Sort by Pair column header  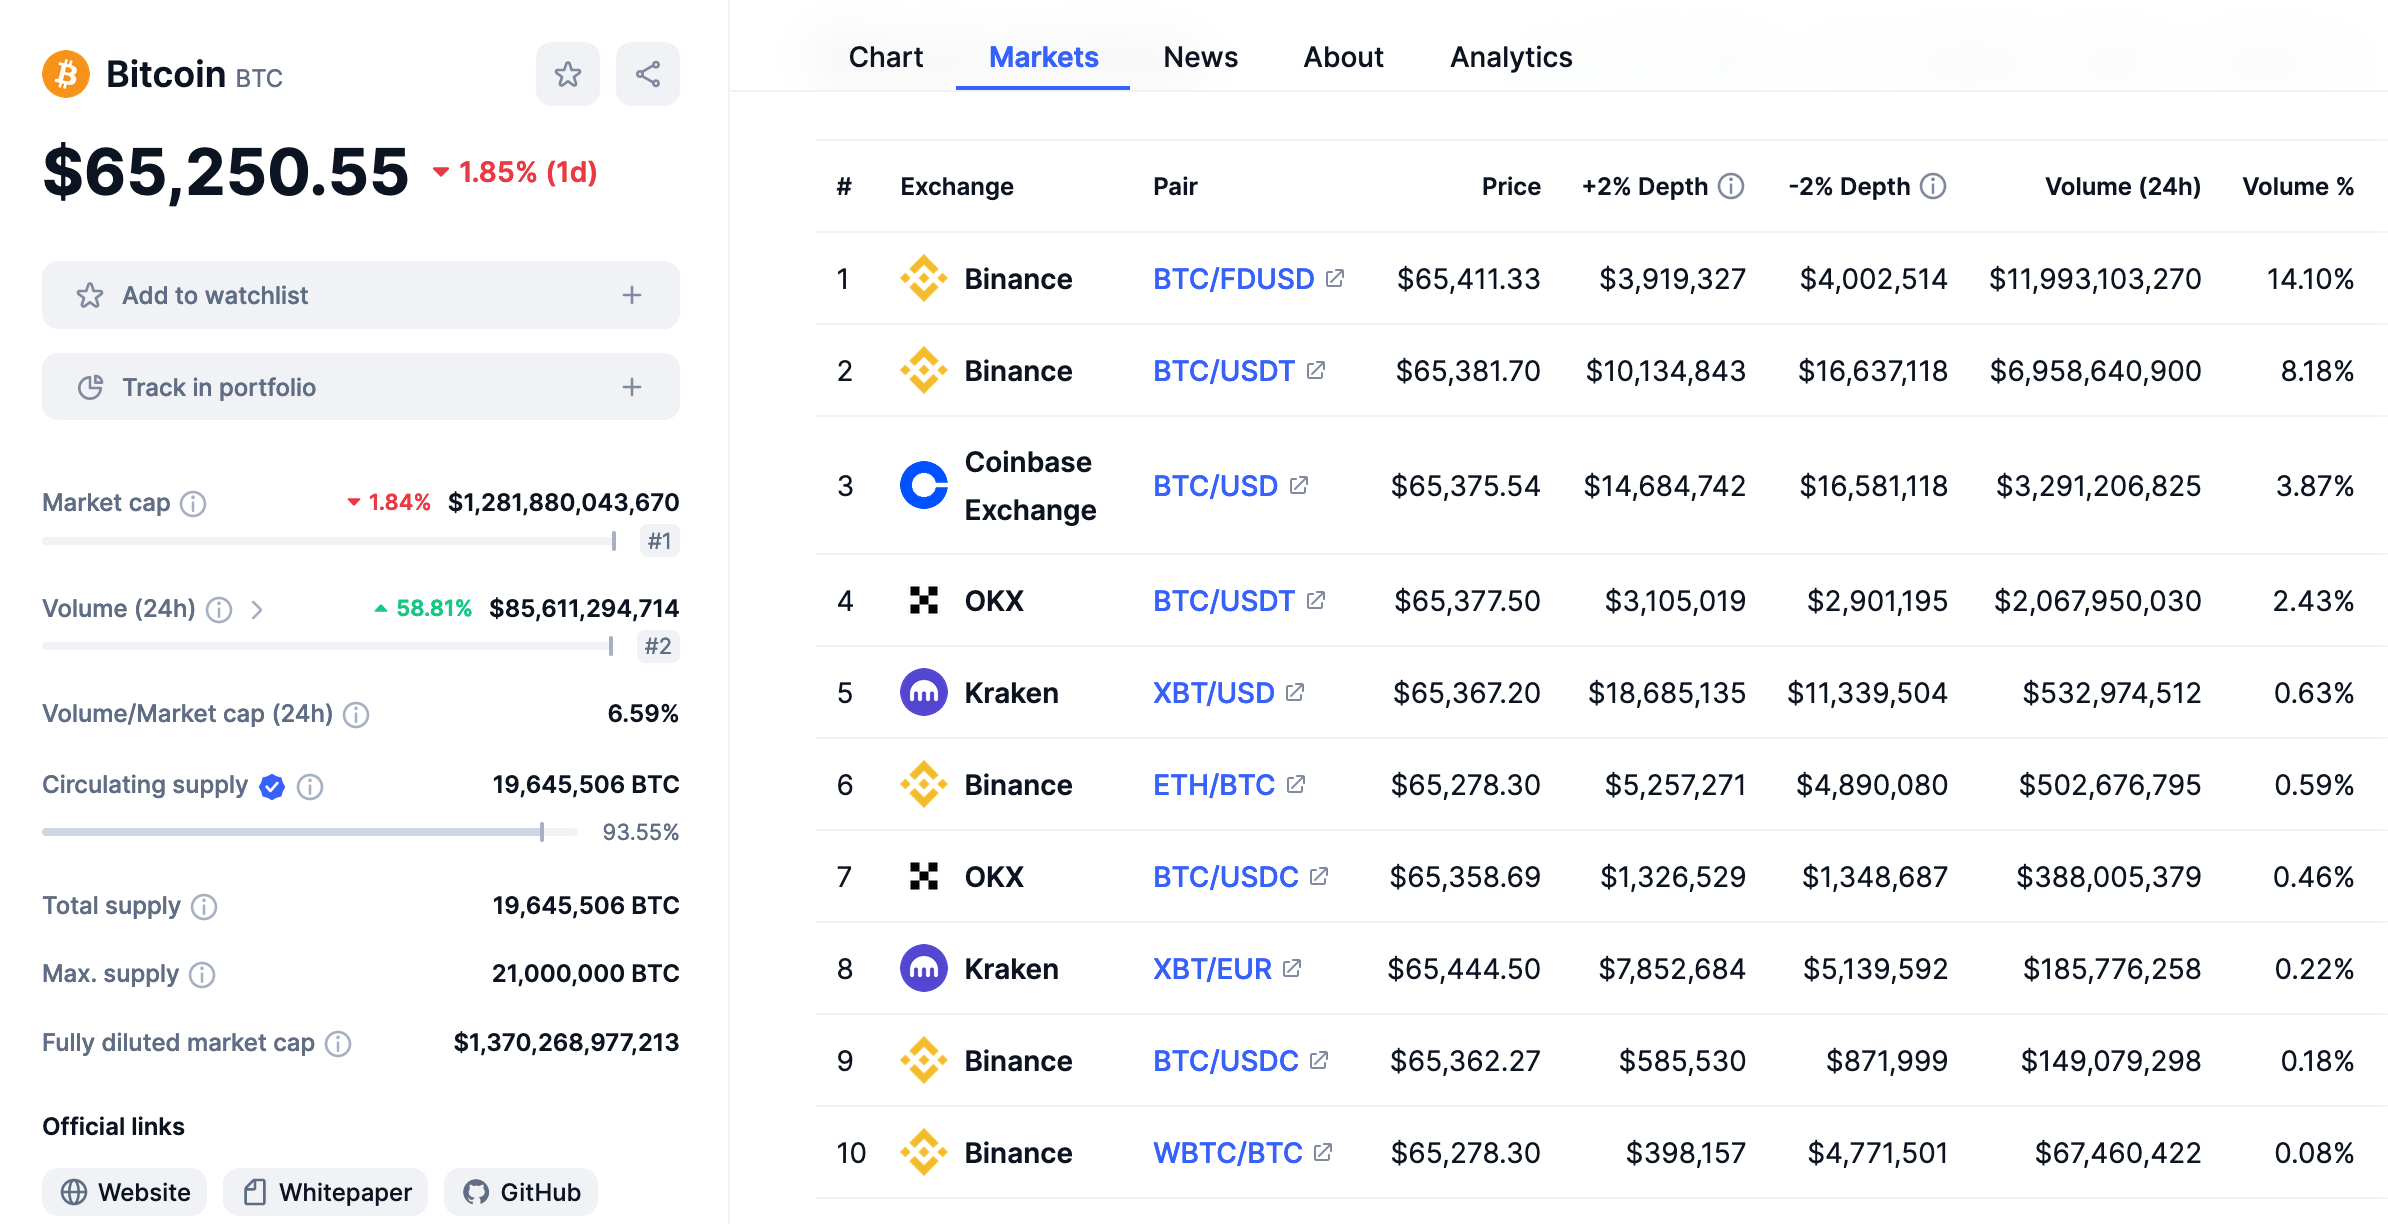1175,186
